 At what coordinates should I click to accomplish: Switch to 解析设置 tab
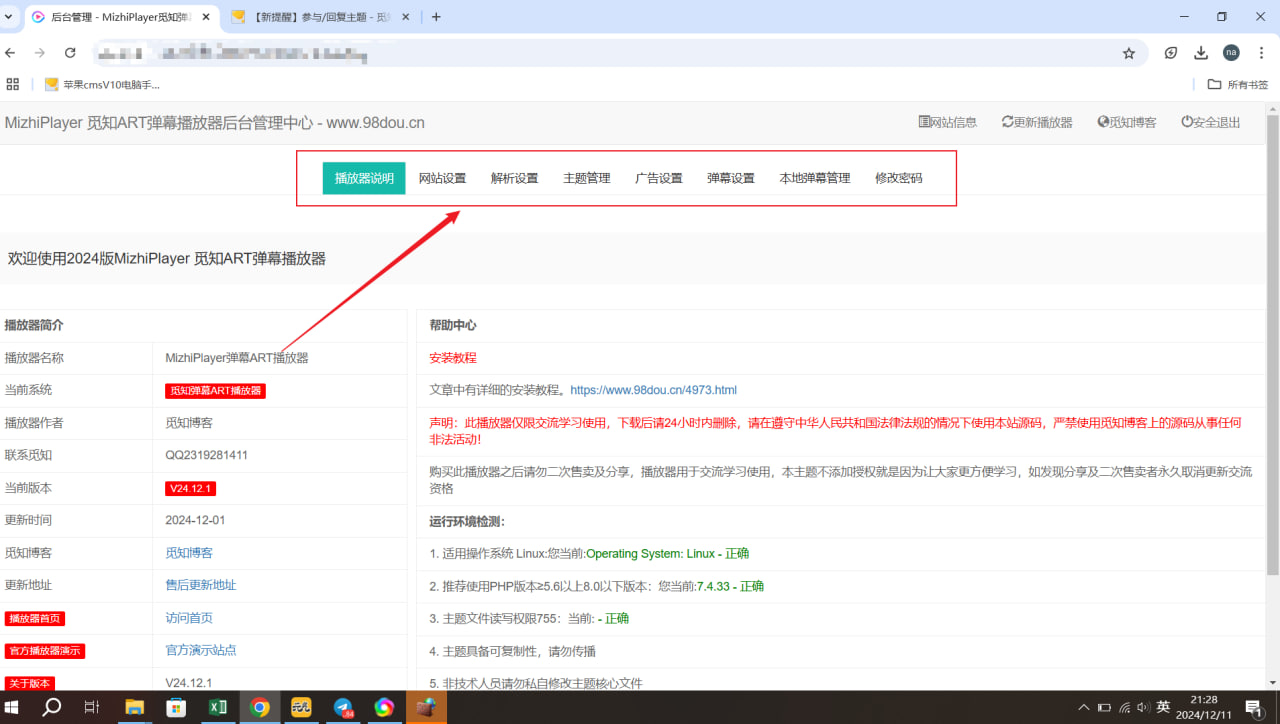(514, 178)
